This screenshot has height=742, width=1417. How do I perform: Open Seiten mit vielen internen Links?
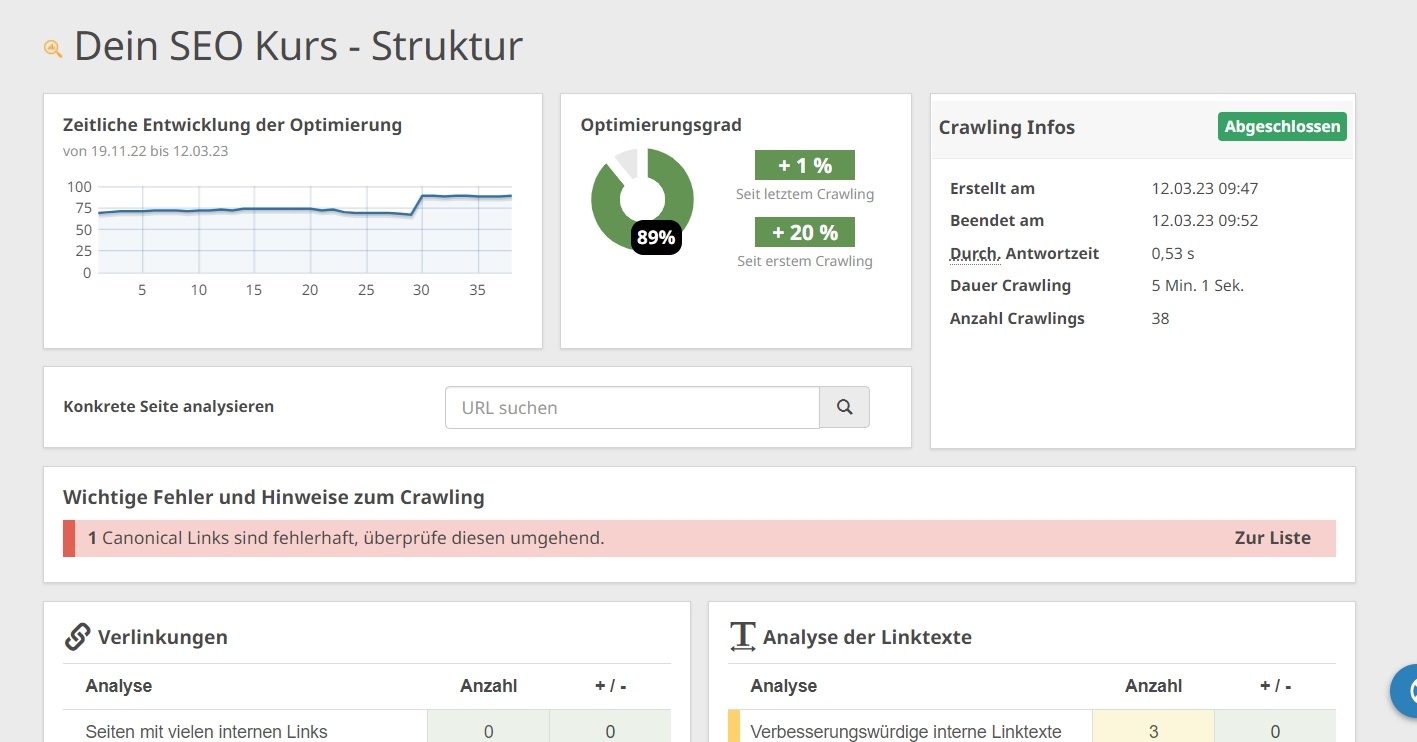click(207, 732)
